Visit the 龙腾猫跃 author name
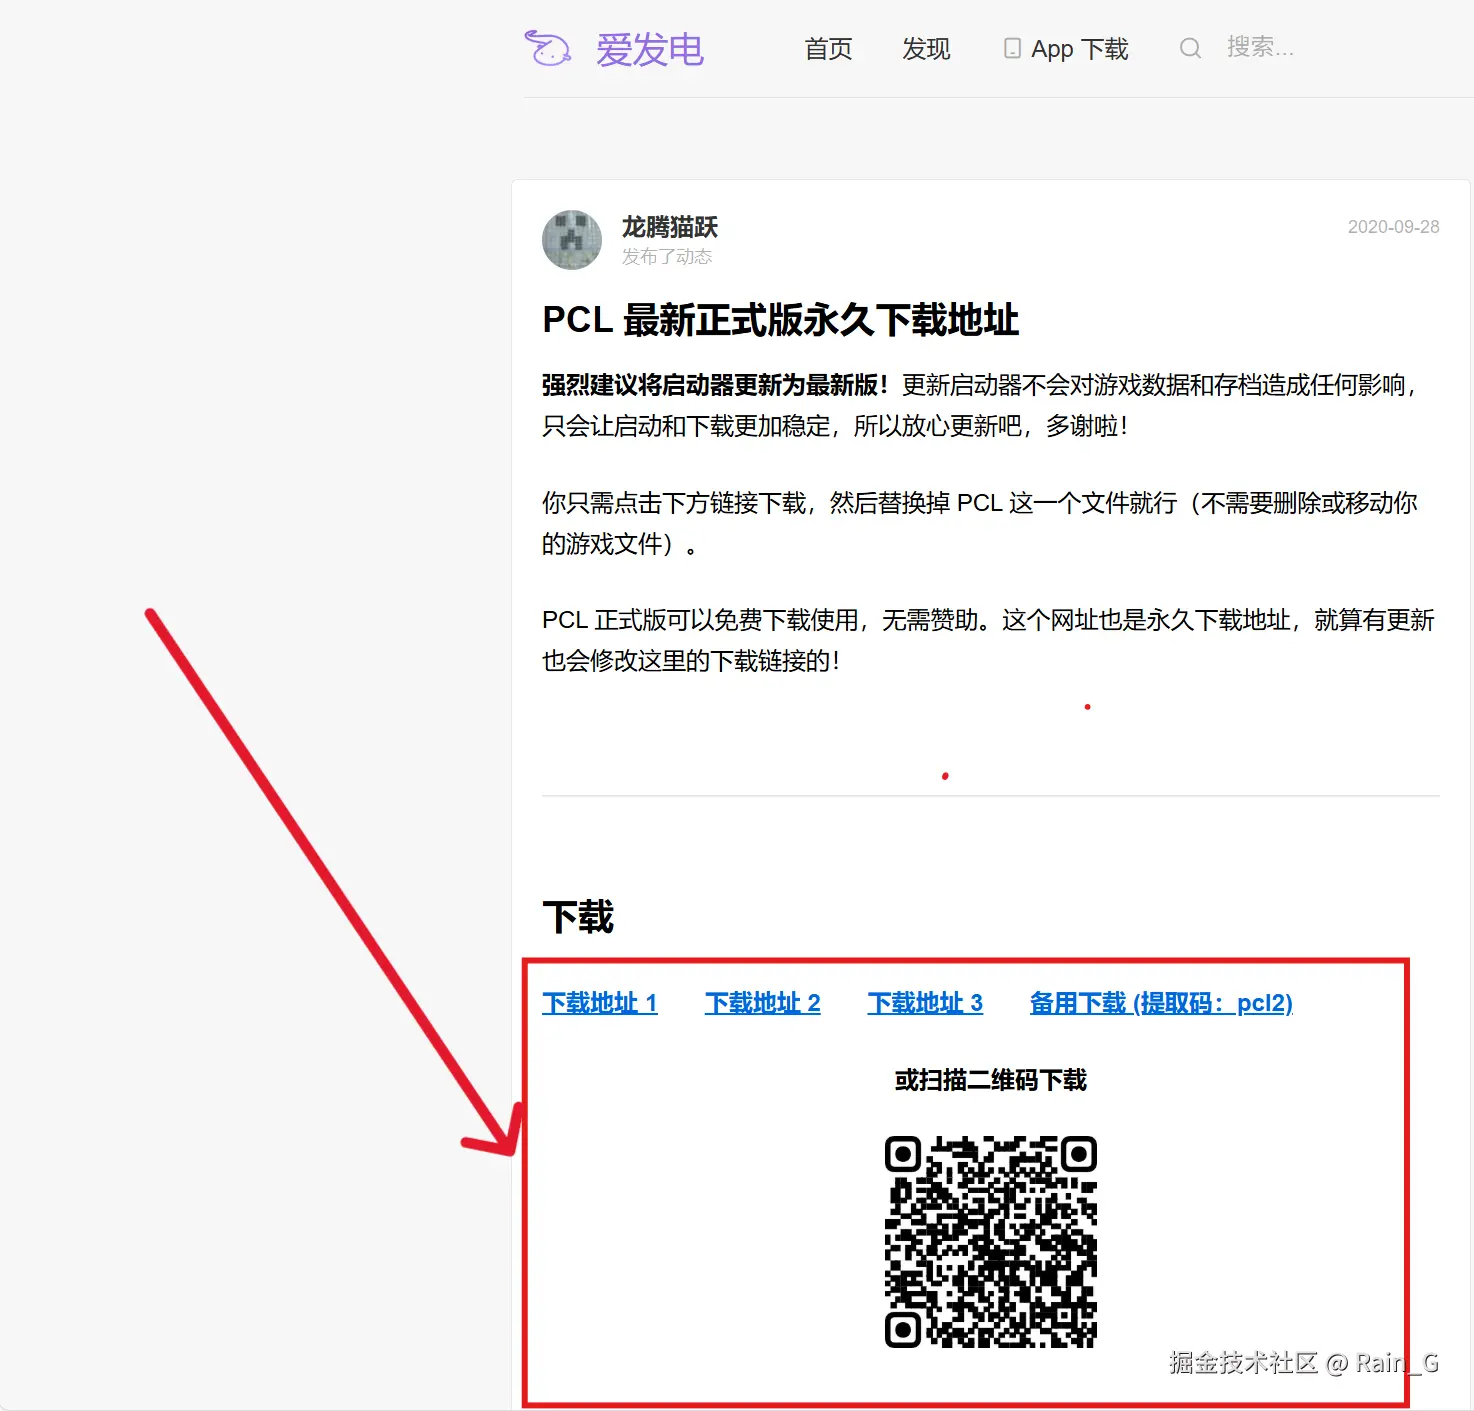Image resolution: width=1474 pixels, height=1411 pixels. (x=670, y=227)
